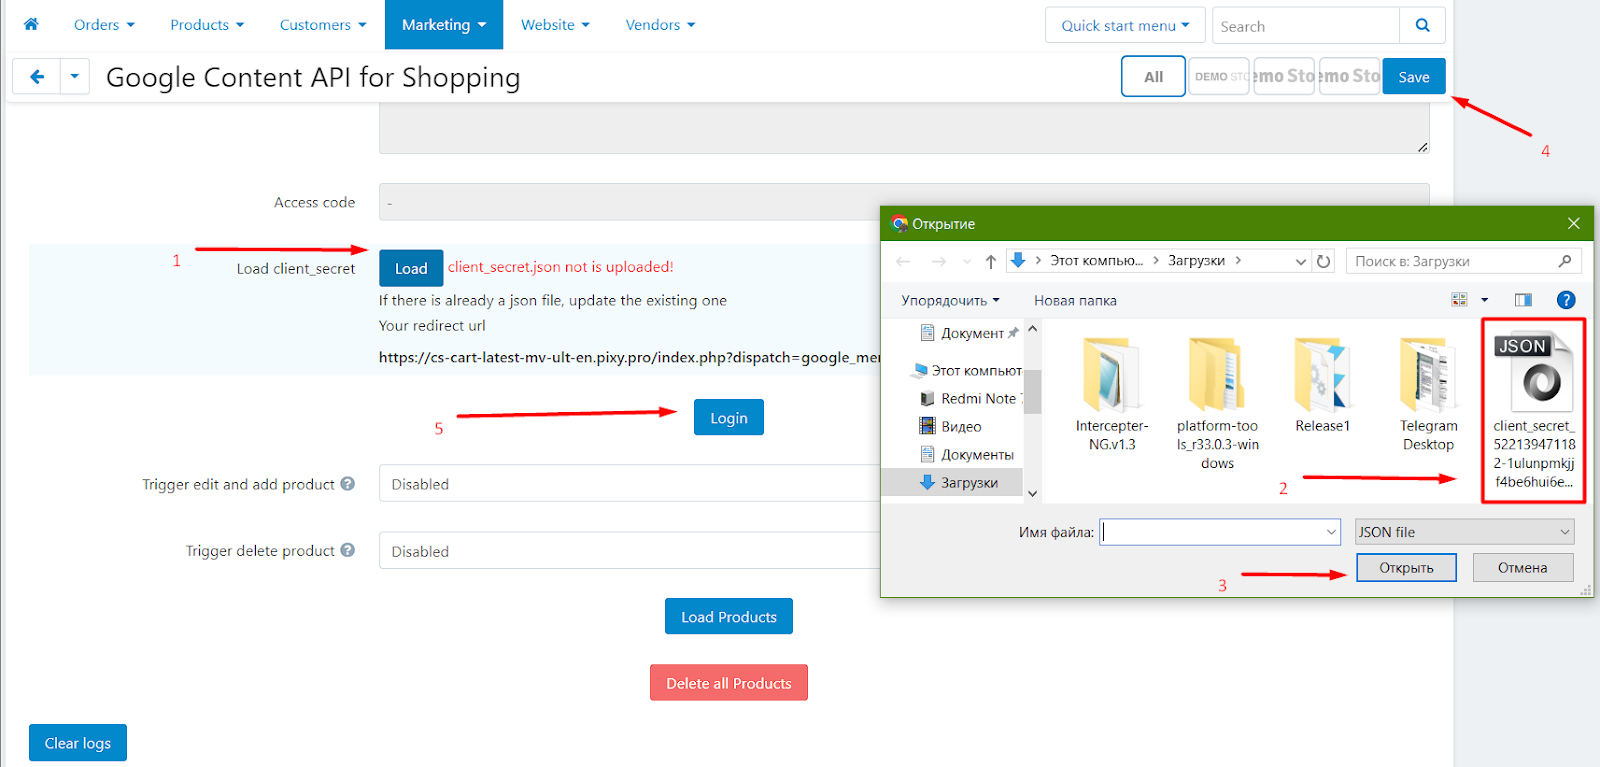Click Новая папка in the dialog toolbar
Viewport: 1600px width, 767px height.
point(1075,300)
